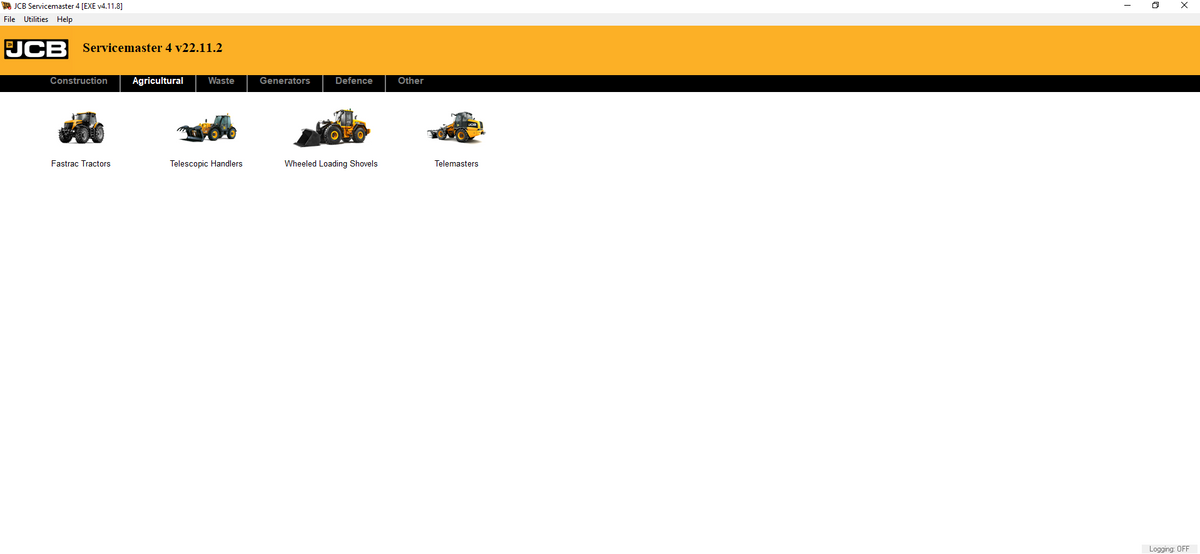Select the Wheeled Loading Shovels label
Screen dimensions: 1200x554
click(x=331, y=164)
